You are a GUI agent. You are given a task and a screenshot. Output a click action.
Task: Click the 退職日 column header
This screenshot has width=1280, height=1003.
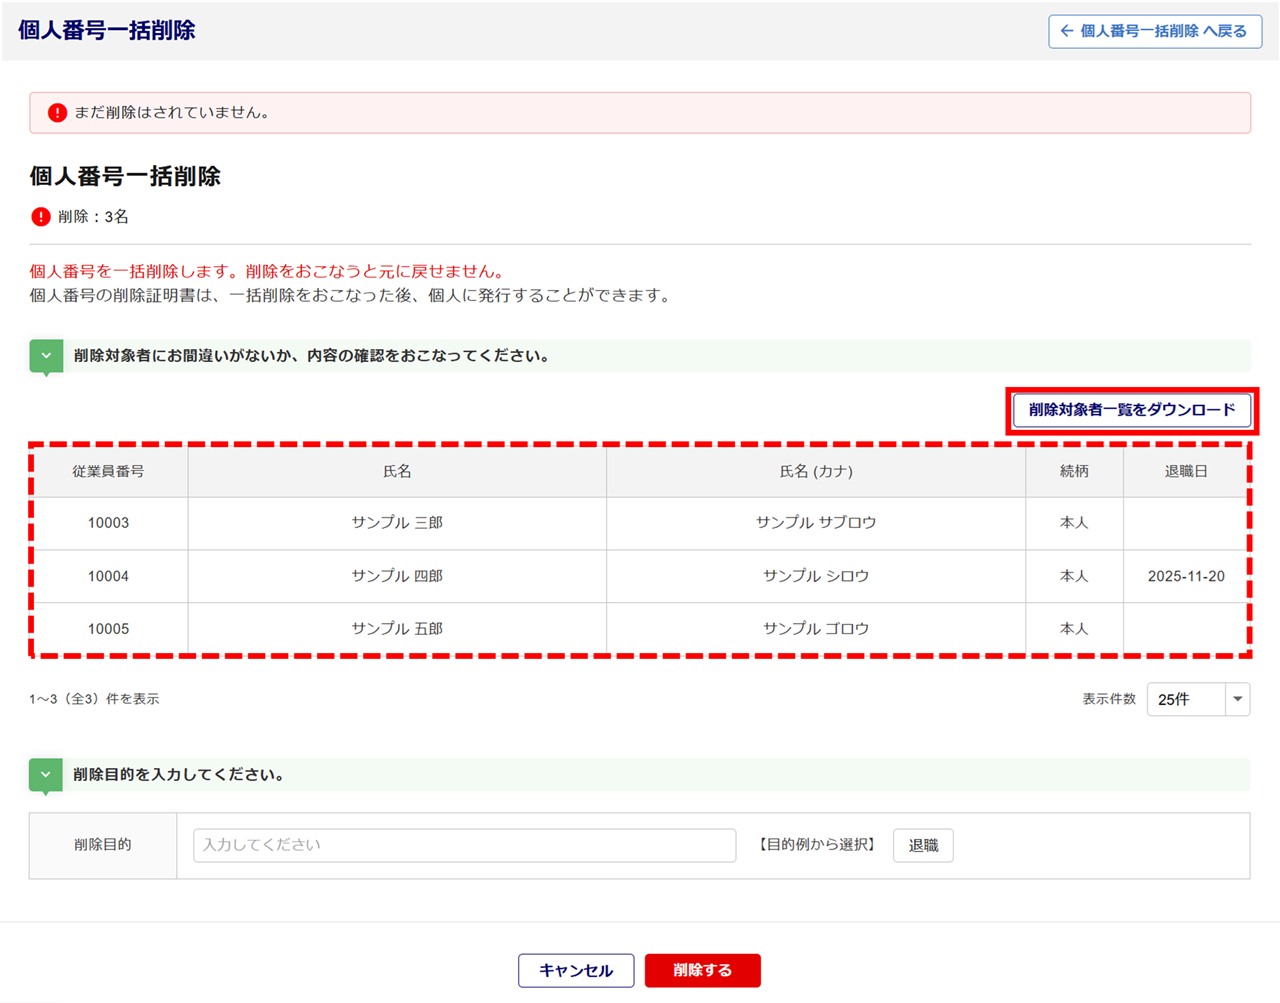pos(1186,472)
